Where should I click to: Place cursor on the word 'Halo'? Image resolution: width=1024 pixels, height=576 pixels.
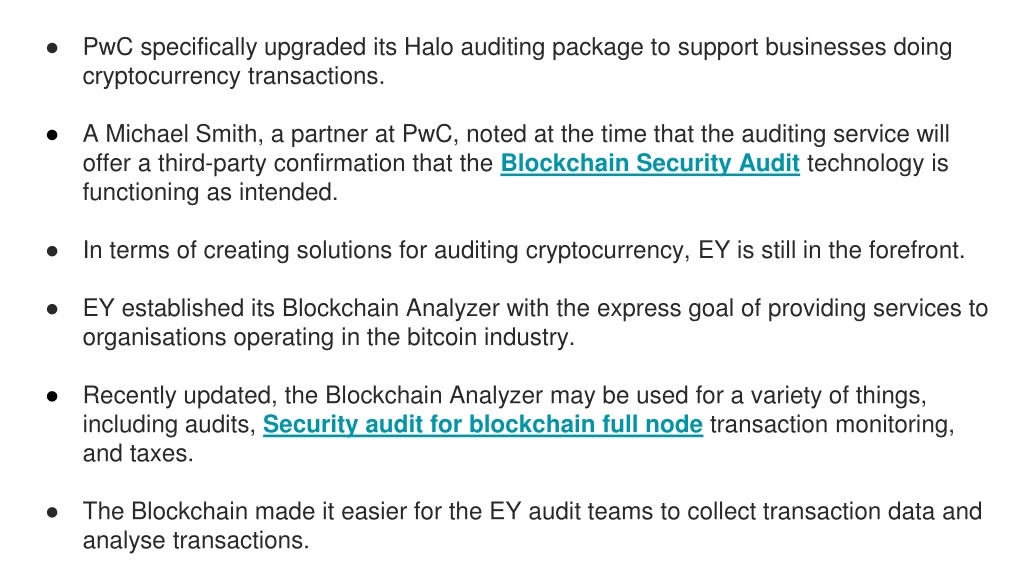[428, 47]
